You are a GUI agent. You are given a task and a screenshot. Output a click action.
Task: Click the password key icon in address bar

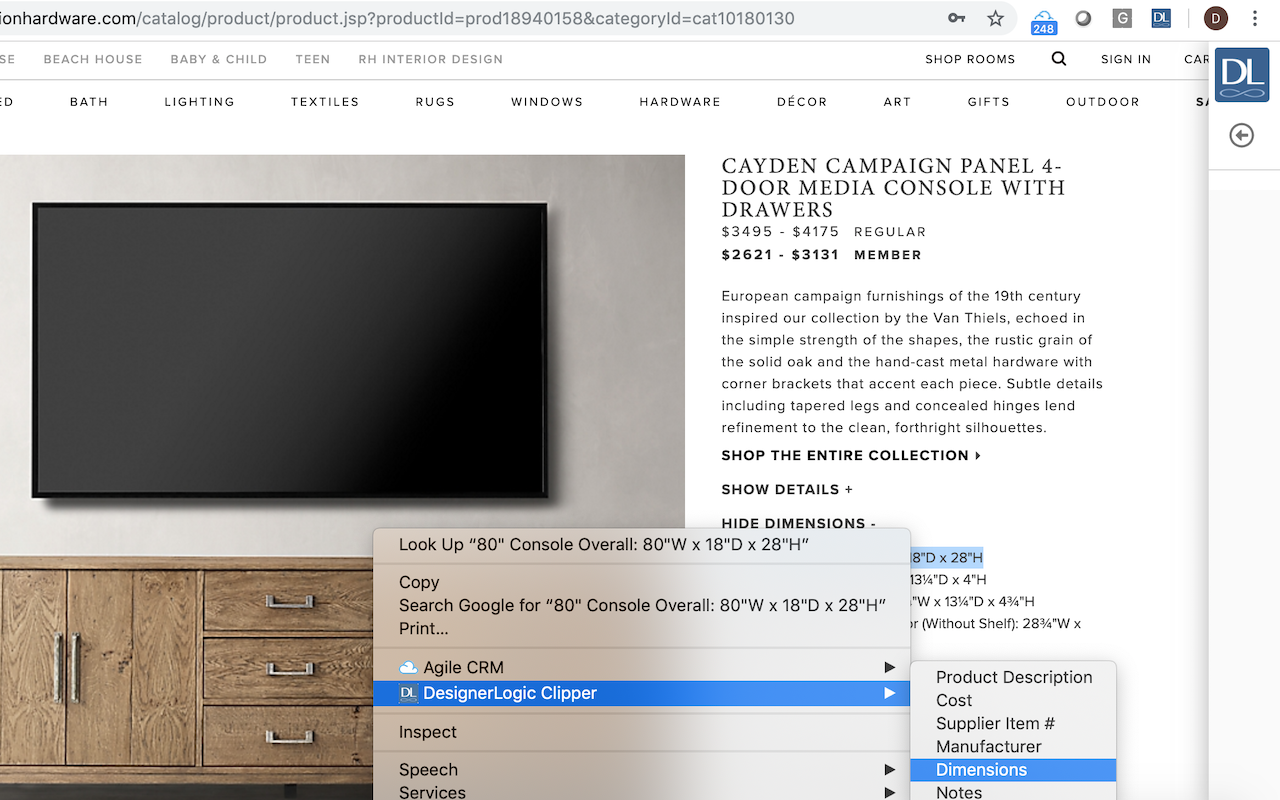(957, 18)
